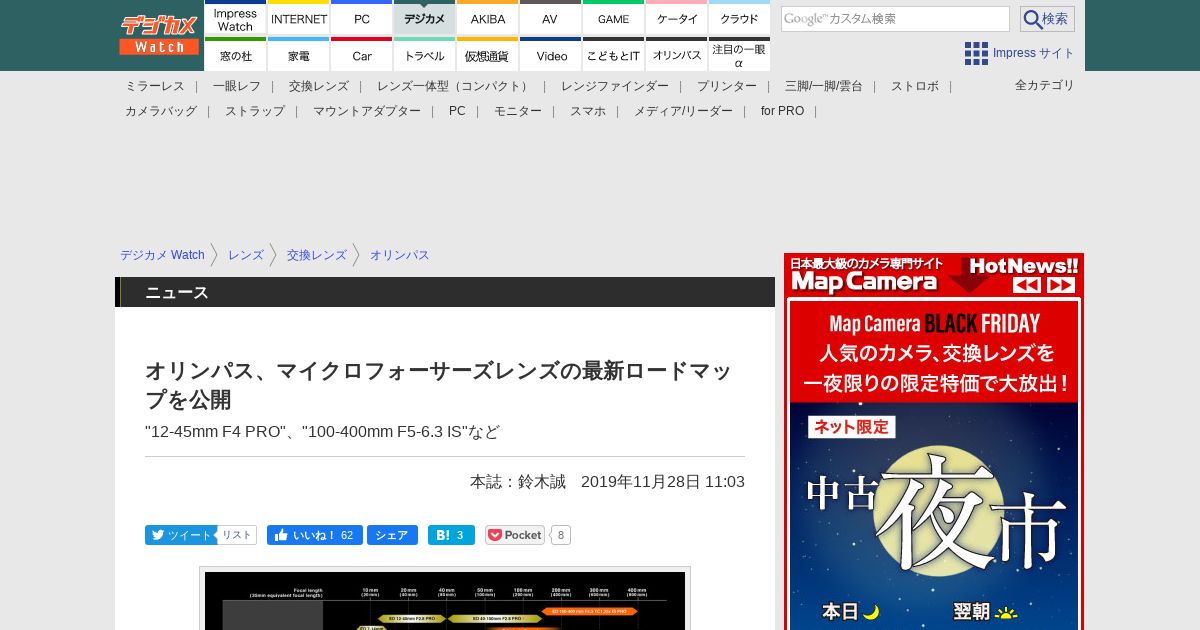Open the メディア/リーダー category link
The image size is (1200, 630).
(683, 111)
